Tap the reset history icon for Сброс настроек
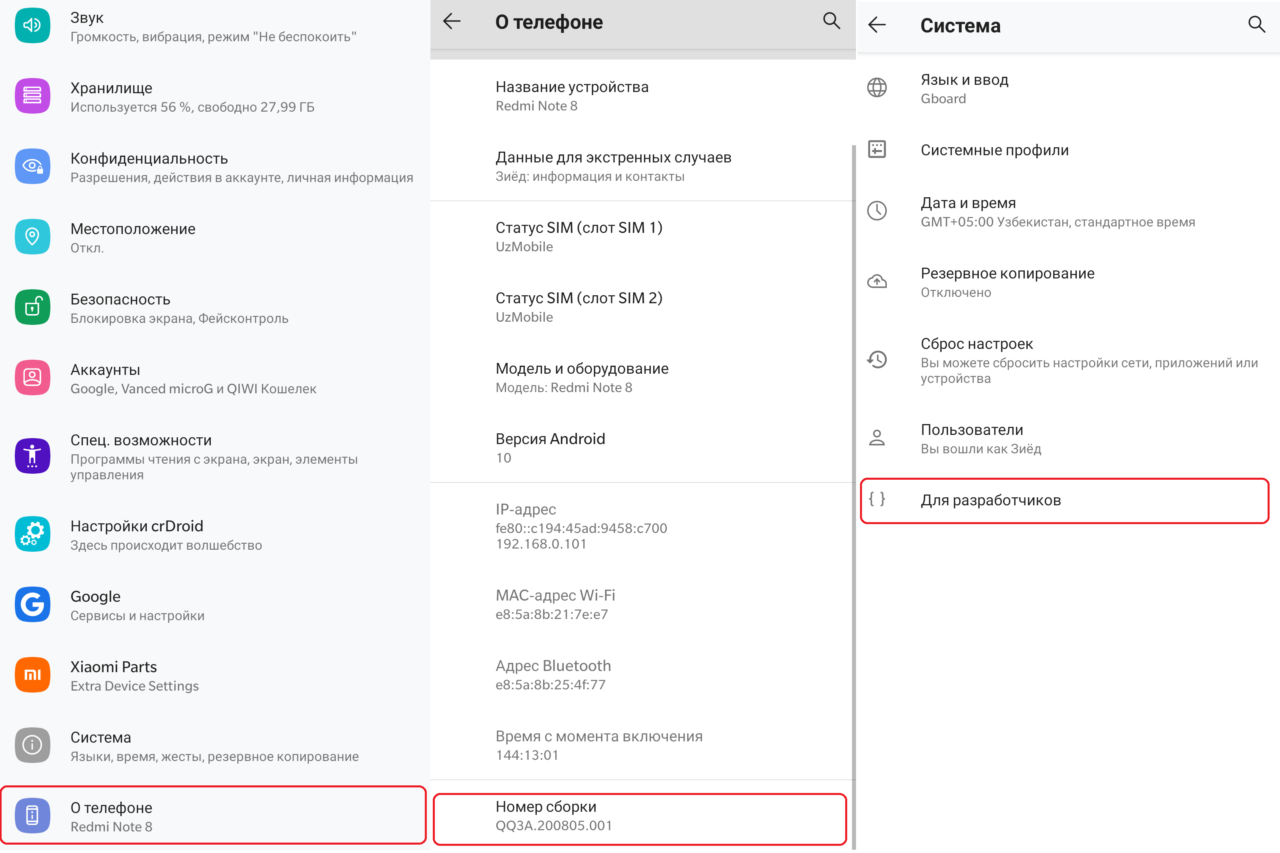1280x853 pixels. coord(877,360)
